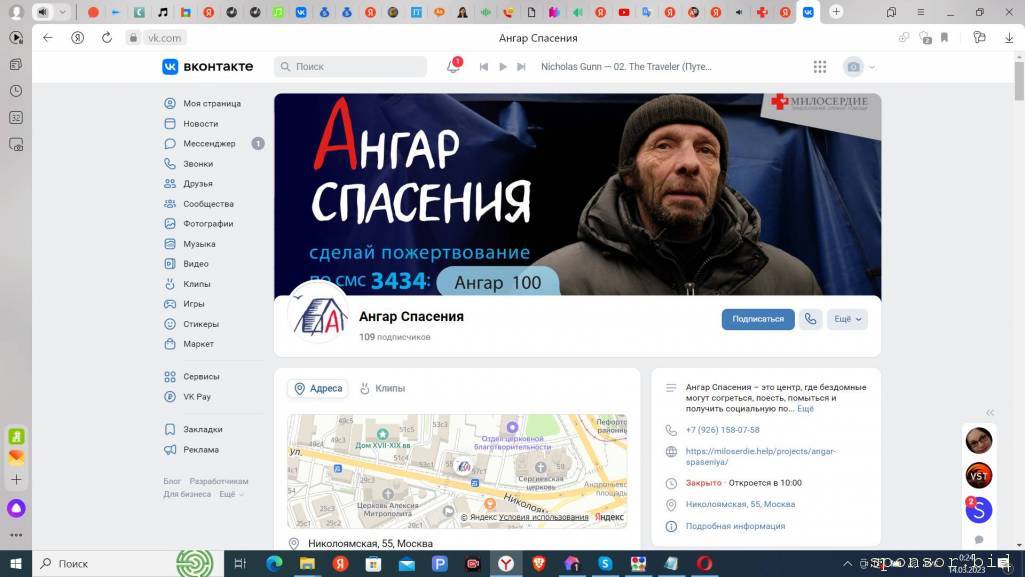Image resolution: width=1025 pixels, height=577 pixels.
Task: Mute the tab audio speaker toggle
Action: (42, 12)
